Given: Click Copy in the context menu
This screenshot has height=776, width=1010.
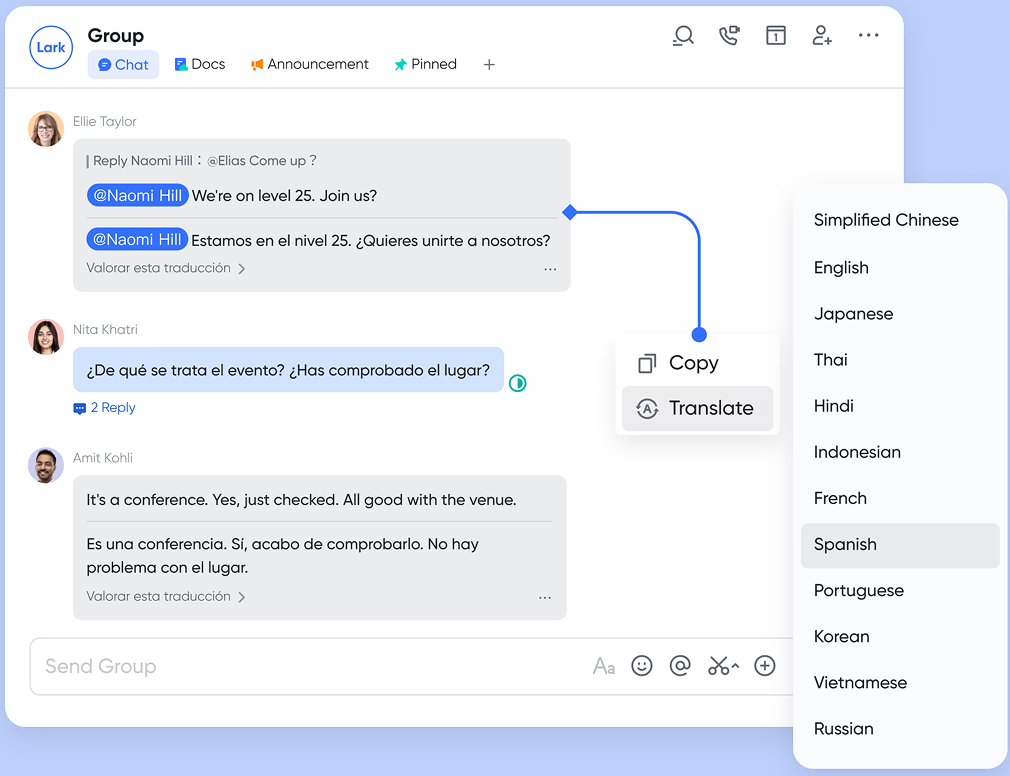Looking at the screenshot, I should 693,363.
